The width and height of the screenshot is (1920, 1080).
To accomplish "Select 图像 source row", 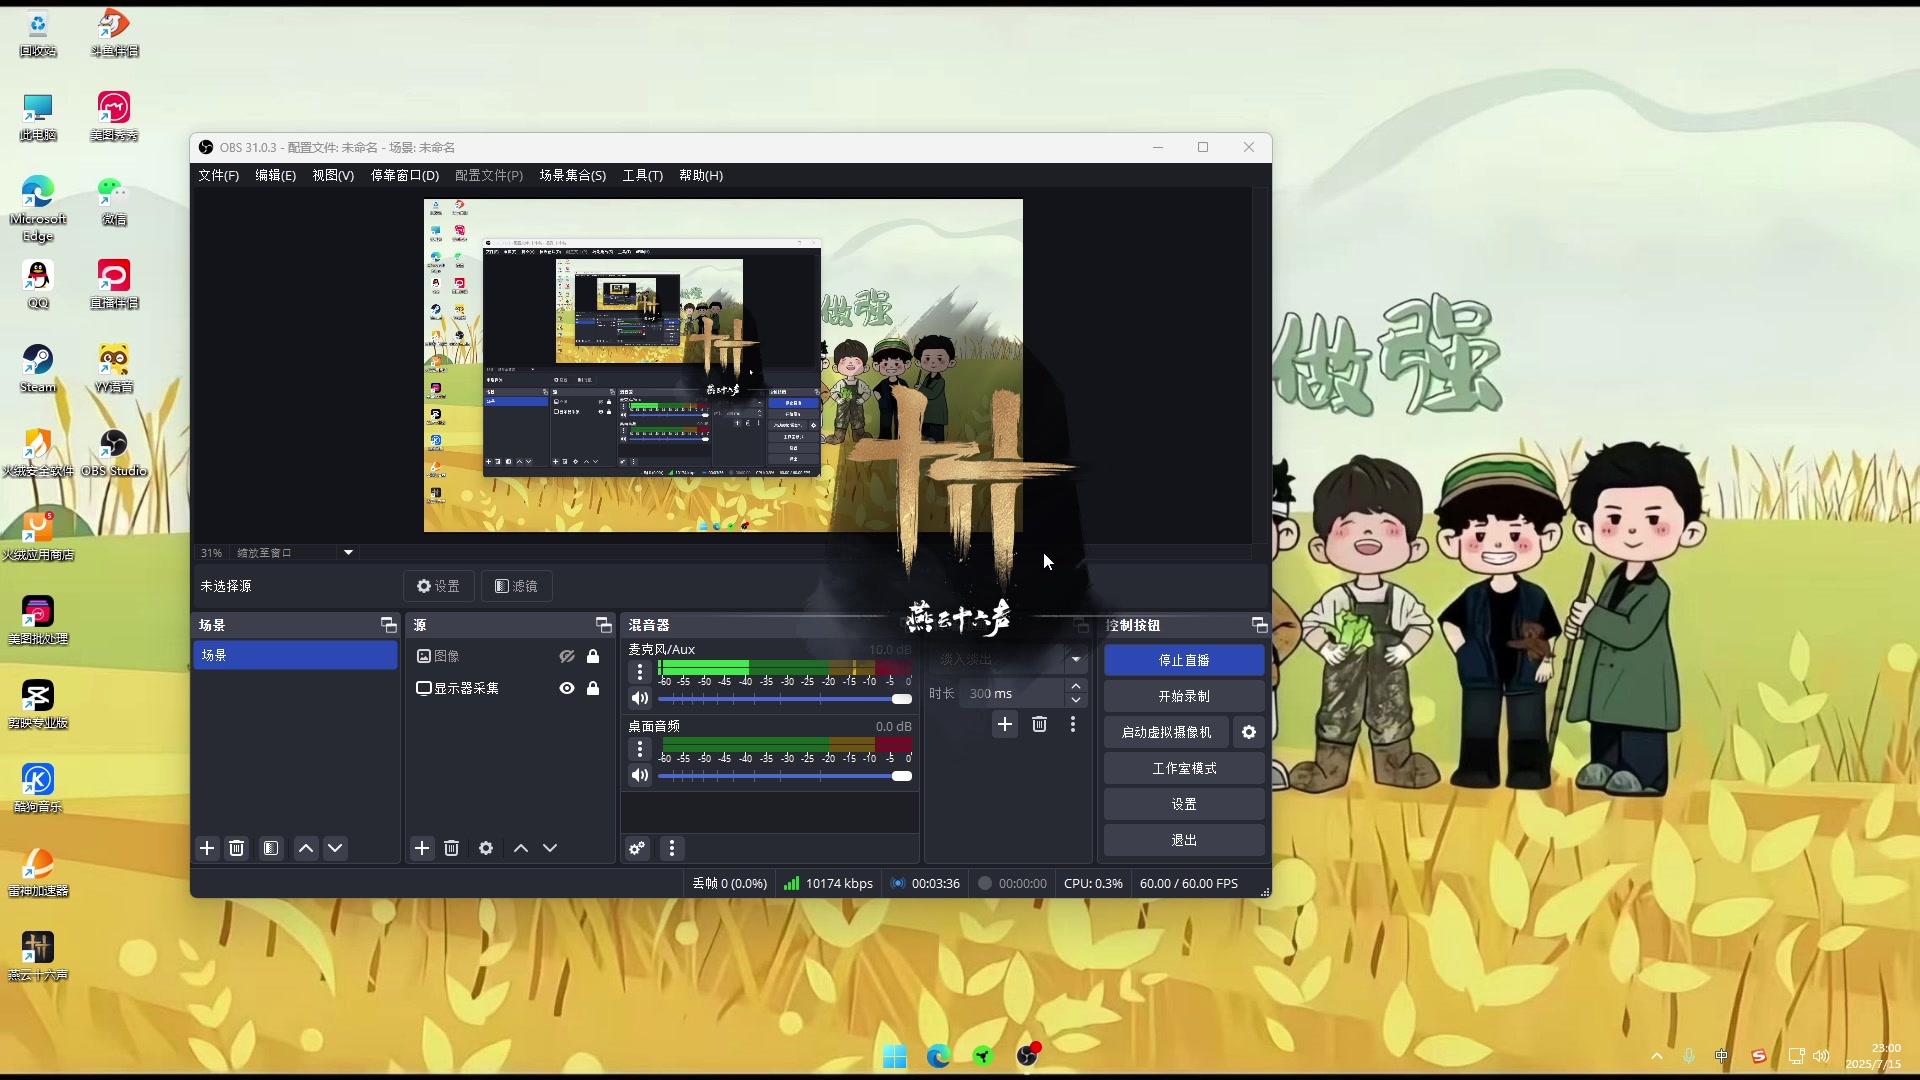I will click(508, 656).
